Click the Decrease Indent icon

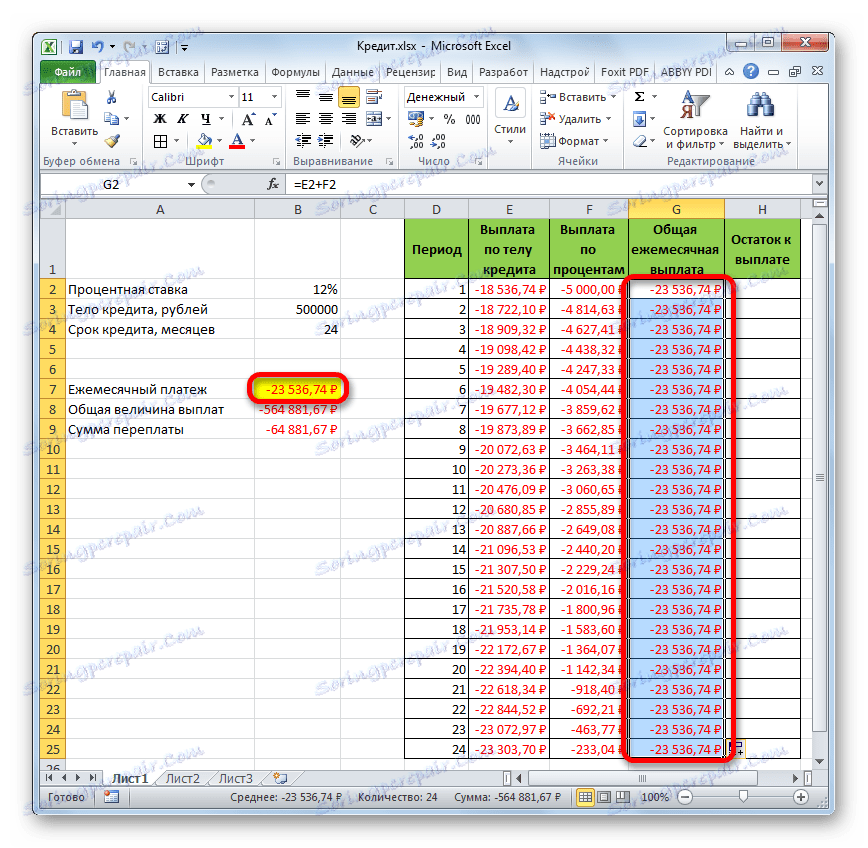[303, 141]
